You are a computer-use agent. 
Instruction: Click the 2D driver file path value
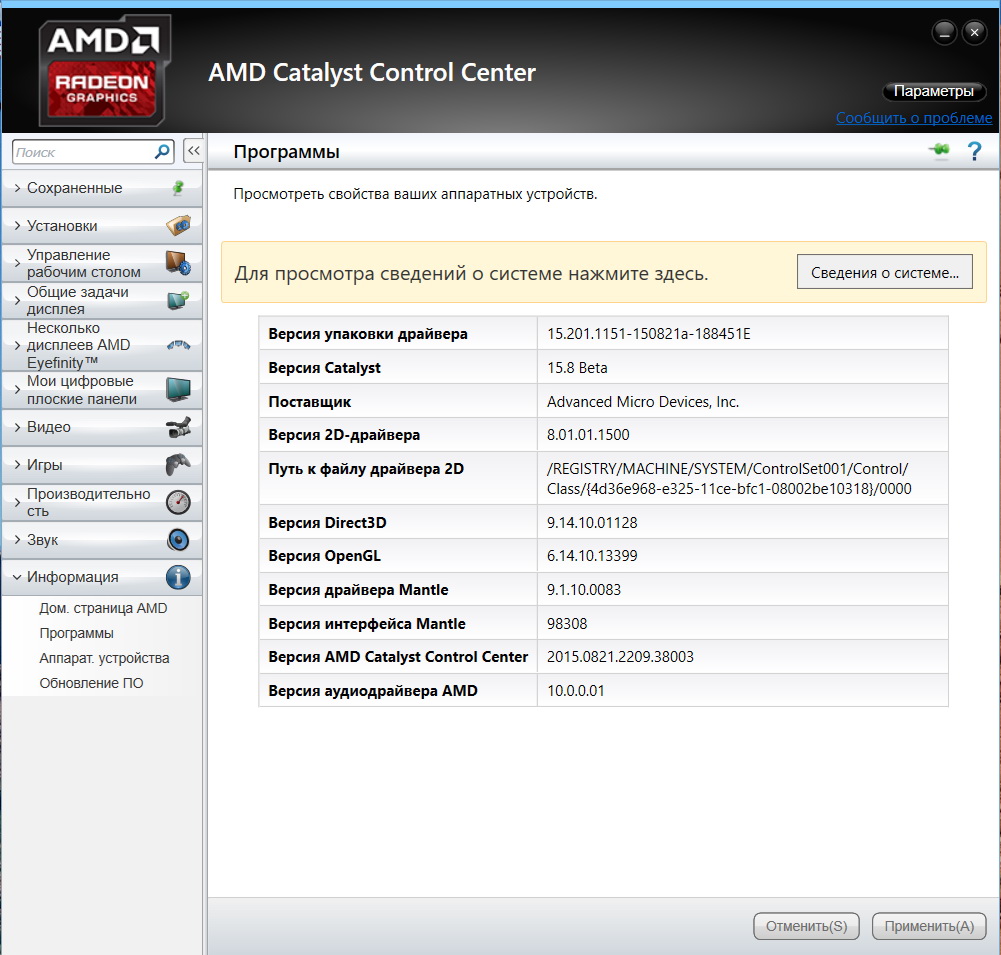729,478
